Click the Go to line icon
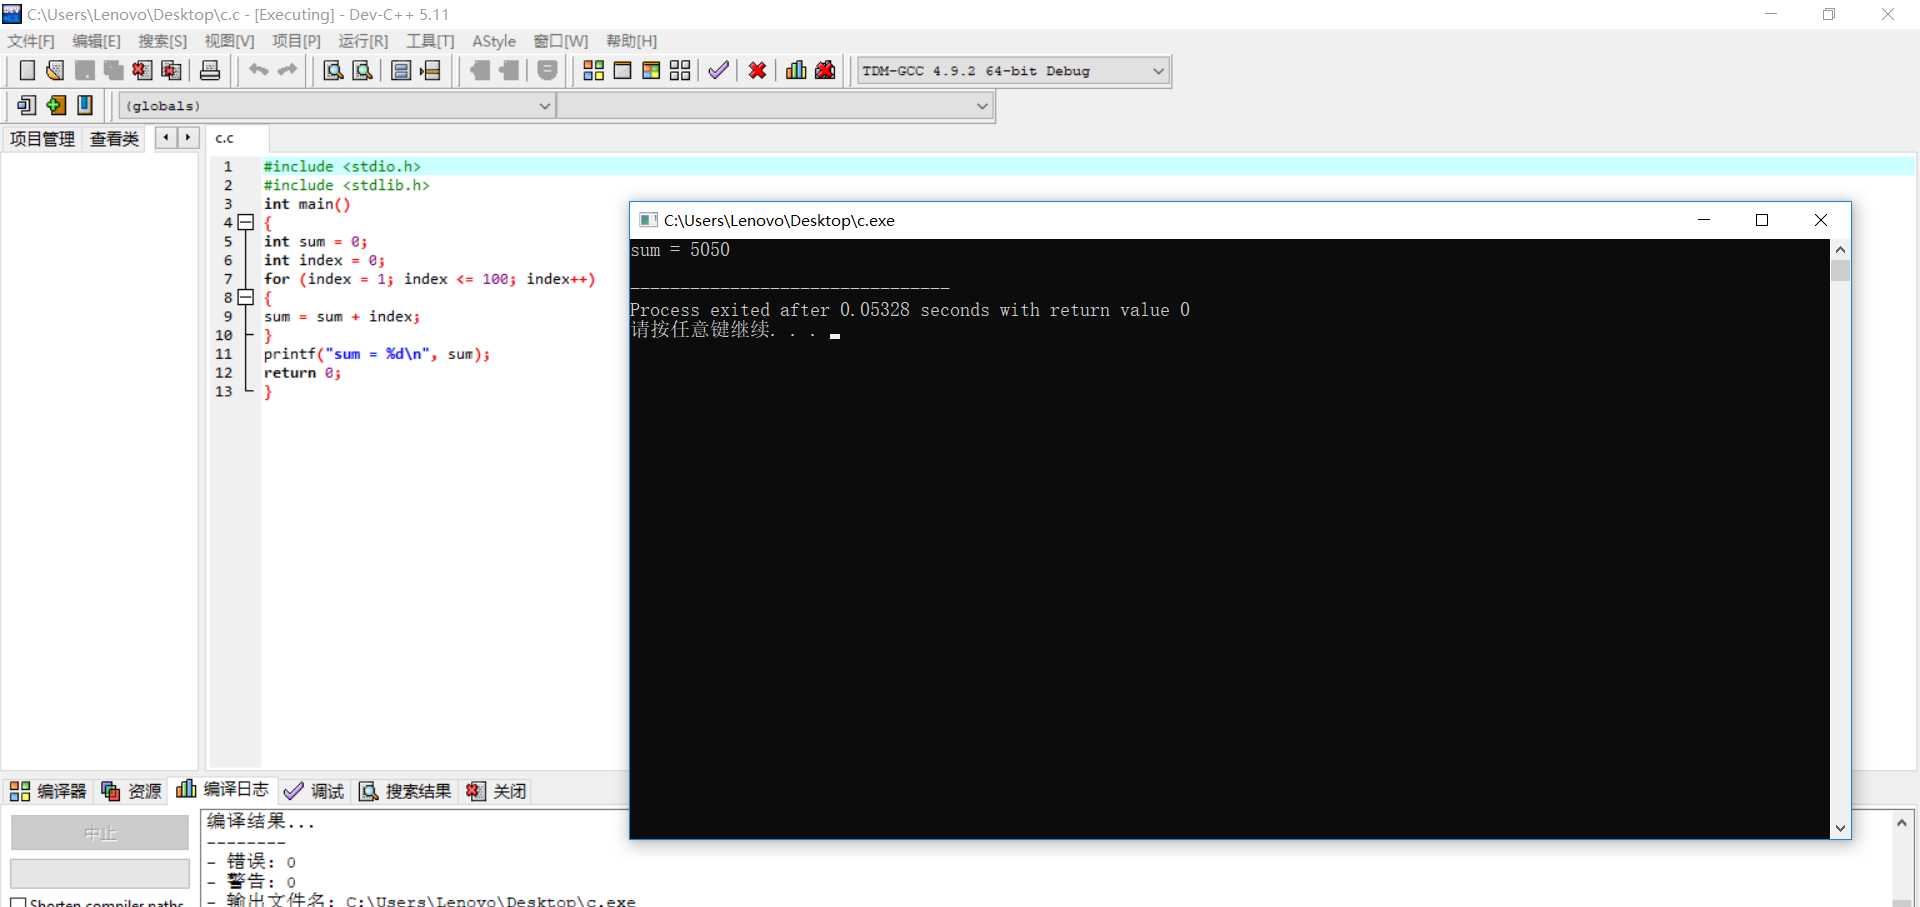1920x907 pixels. pyautogui.click(x=430, y=70)
